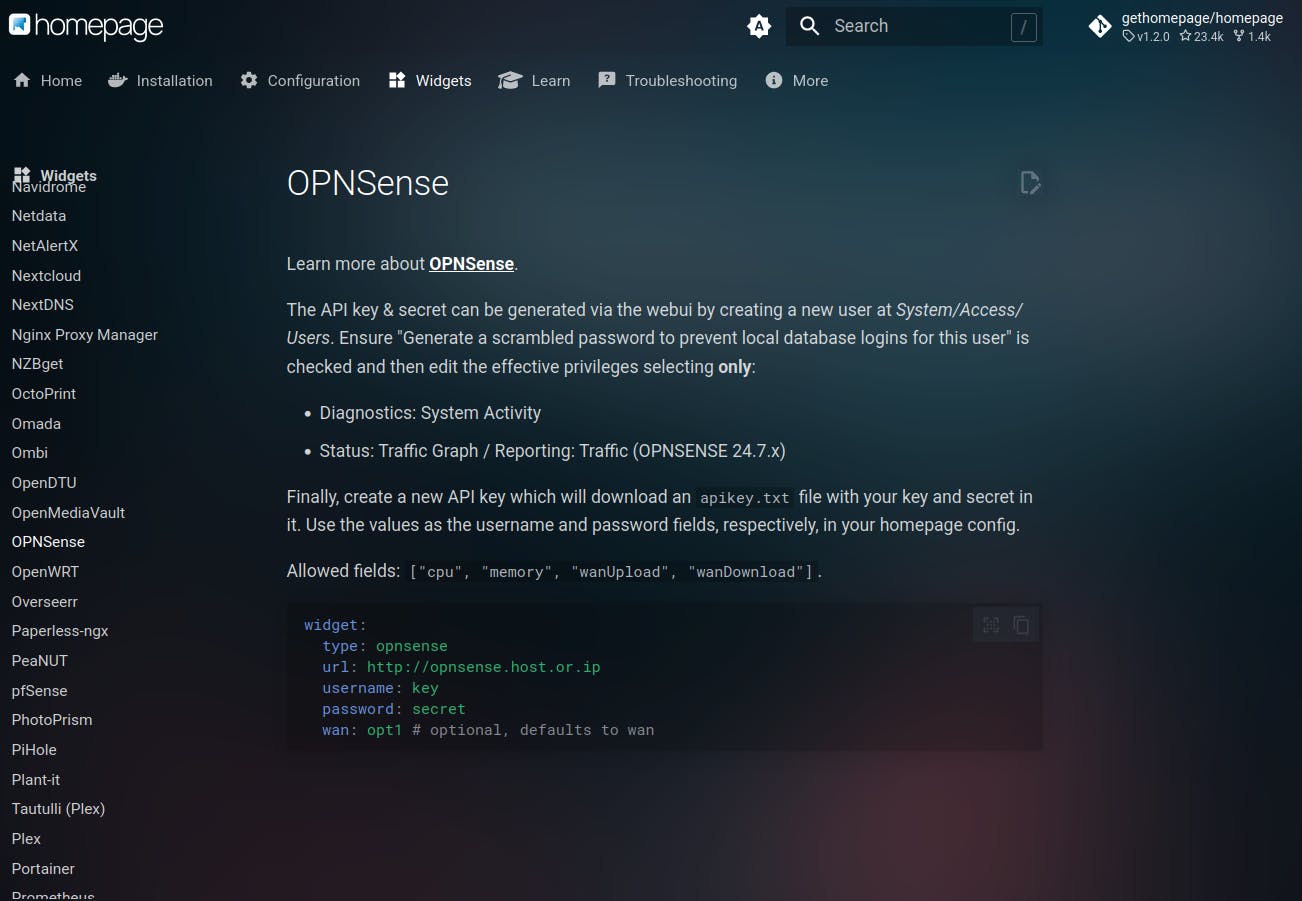1302x901 pixels.
Task: Click the "username: key" code line
Action: [380, 688]
